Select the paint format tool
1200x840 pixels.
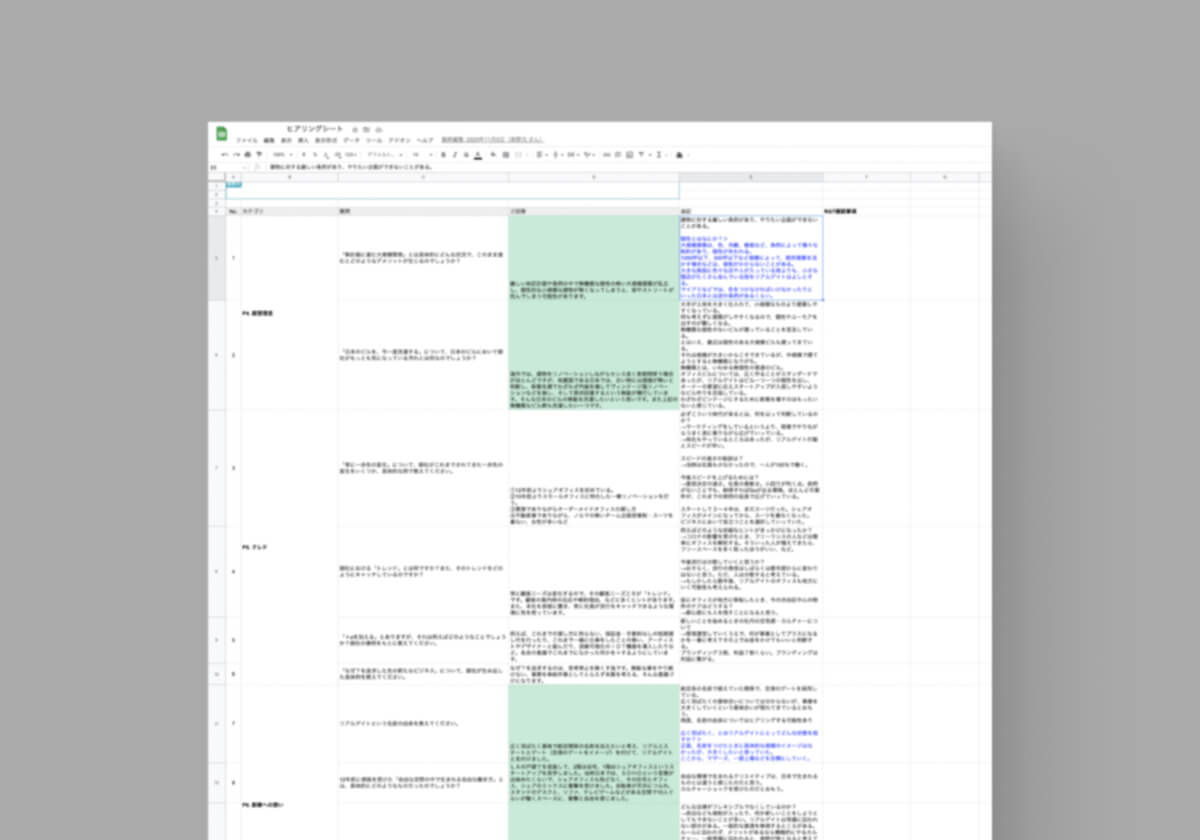point(260,155)
